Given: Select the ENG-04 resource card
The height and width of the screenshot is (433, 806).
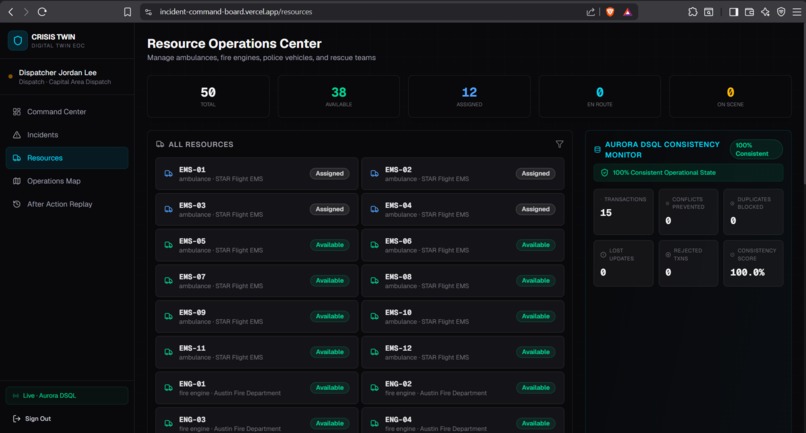Looking at the screenshot, I should 463,421.
